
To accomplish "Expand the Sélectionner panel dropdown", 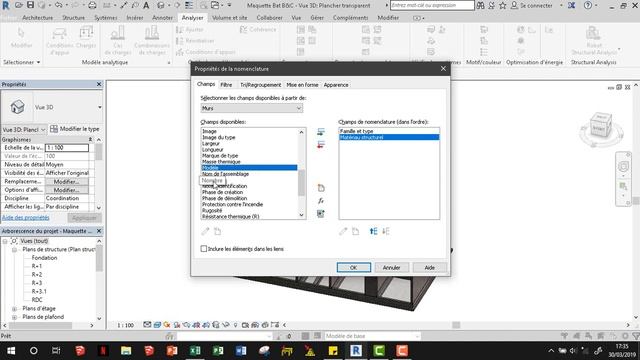I will click(x=22, y=62).
